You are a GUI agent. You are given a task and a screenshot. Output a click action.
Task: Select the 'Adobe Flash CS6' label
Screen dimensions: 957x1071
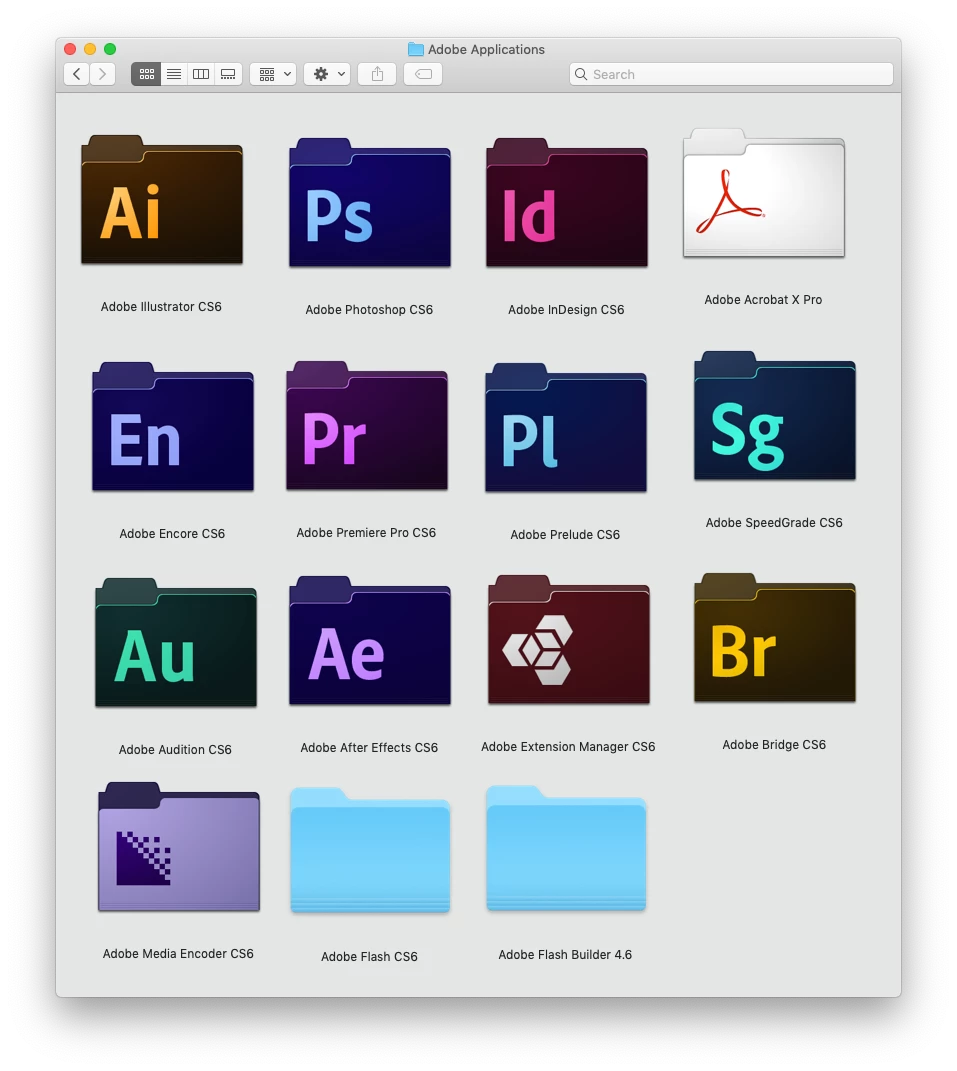(369, 957)
